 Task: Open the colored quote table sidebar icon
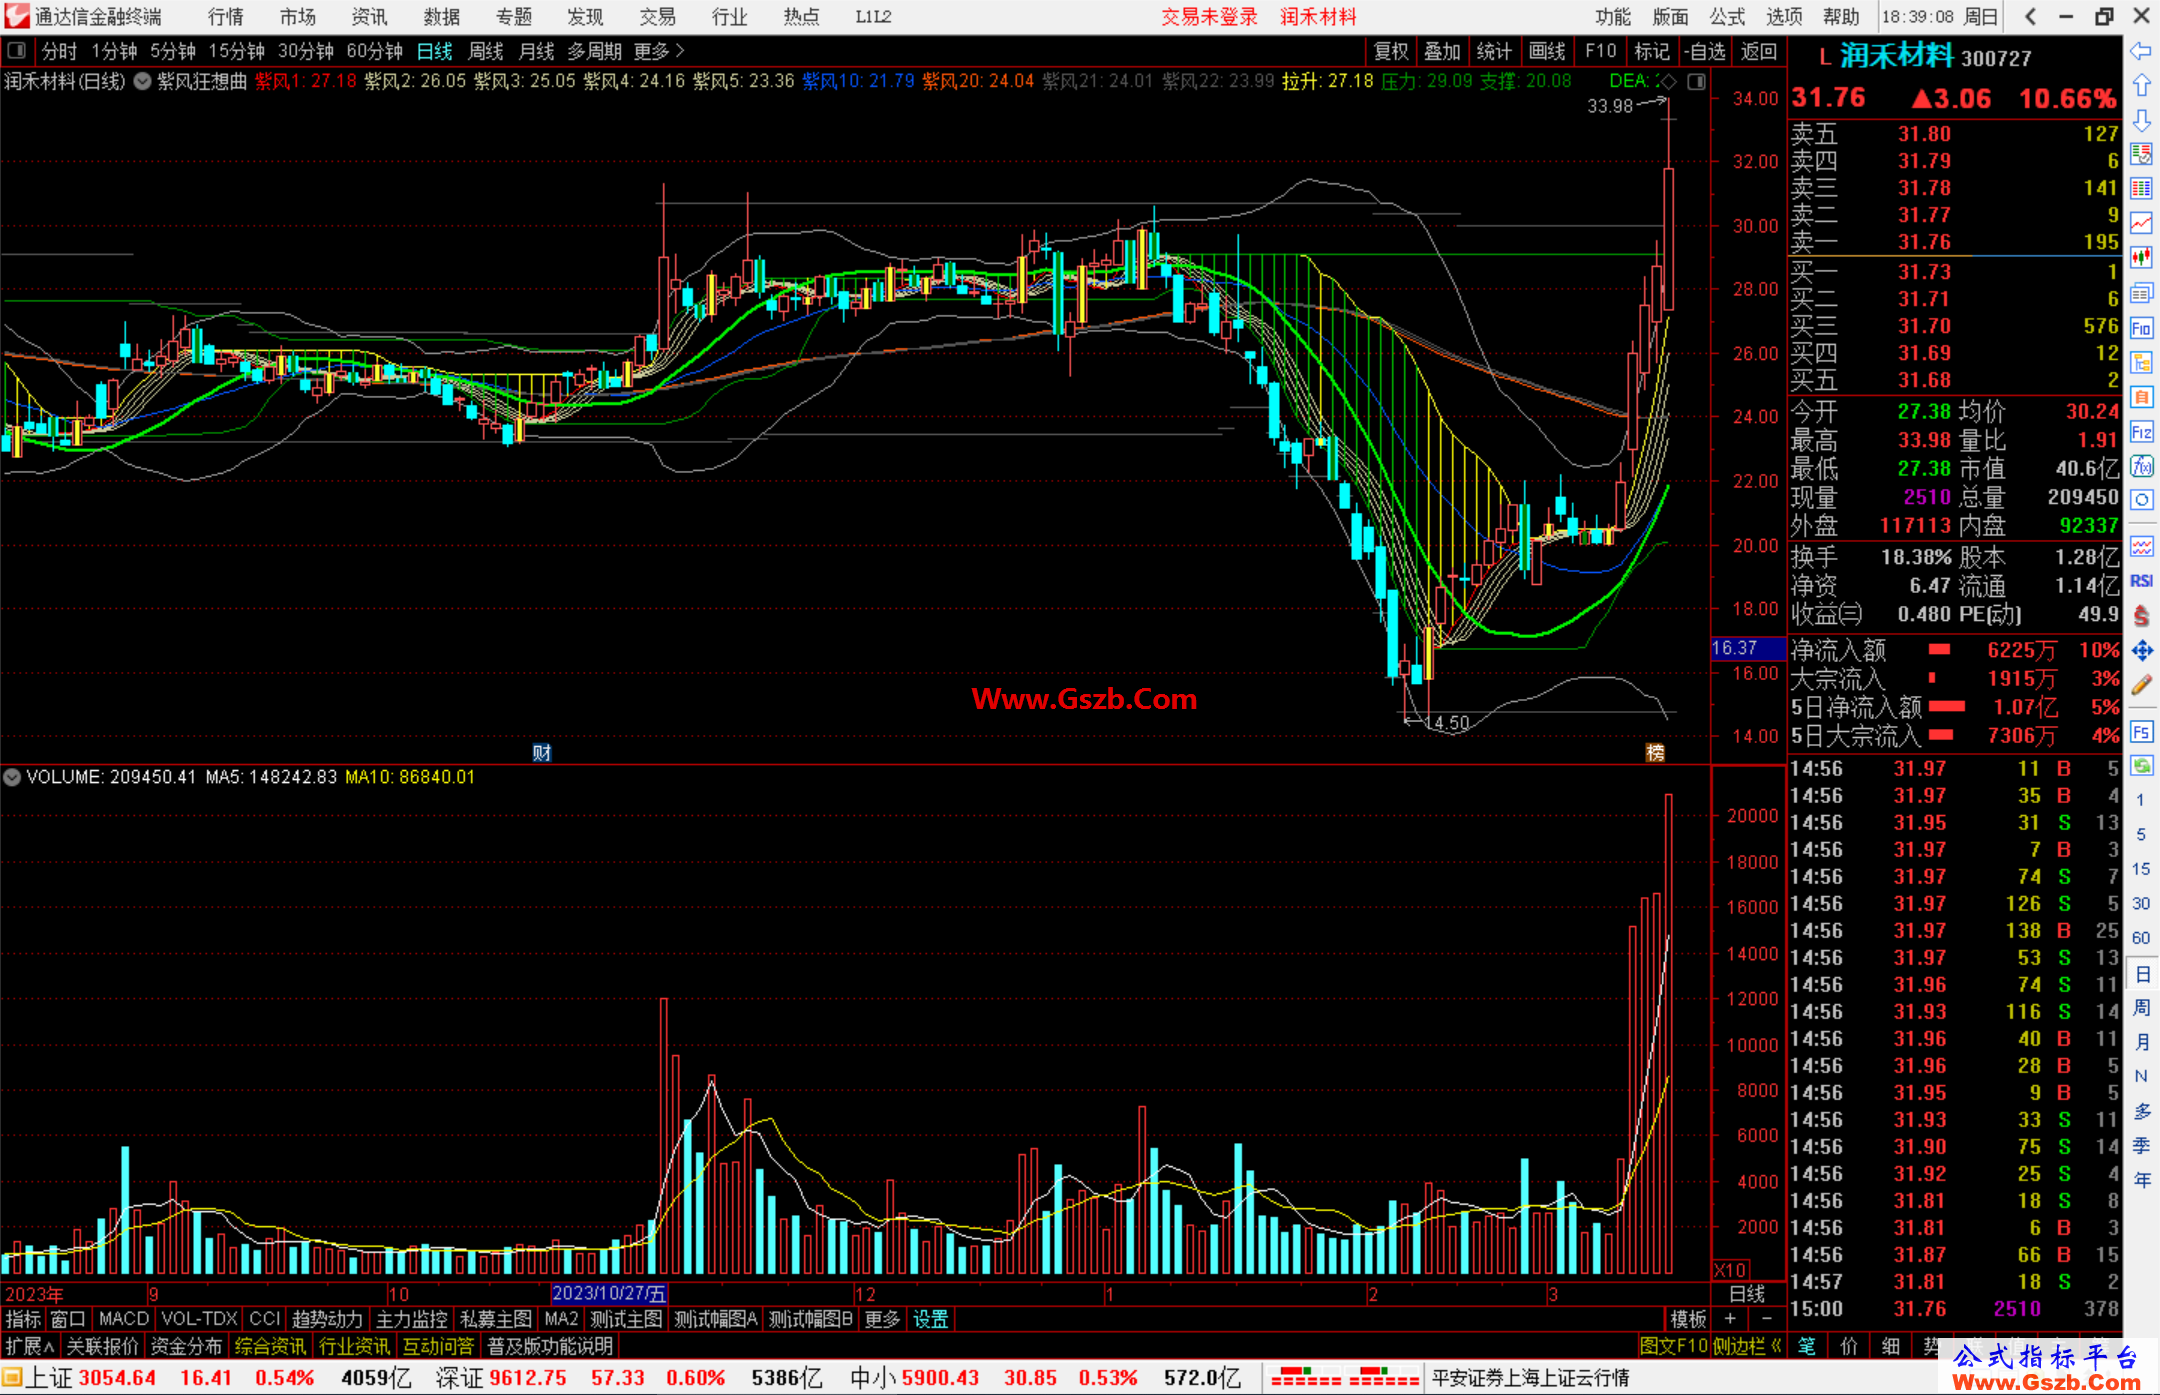coord(2141,188)
